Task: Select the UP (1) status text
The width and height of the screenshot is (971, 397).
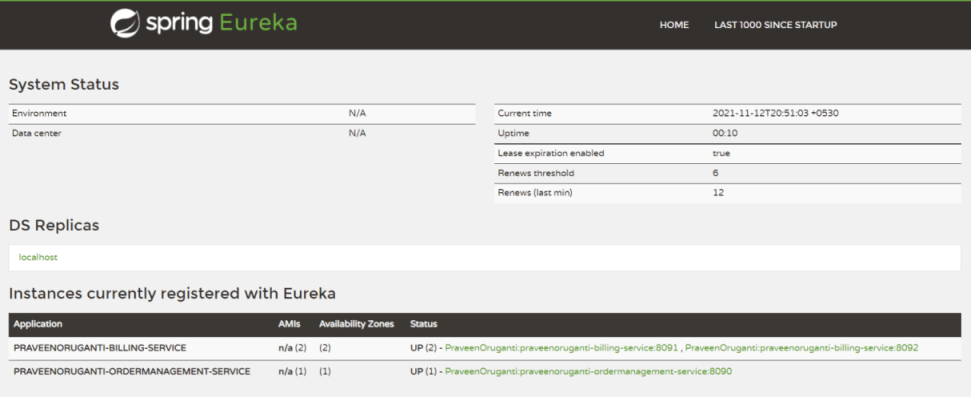Action: tap(424, 372)
